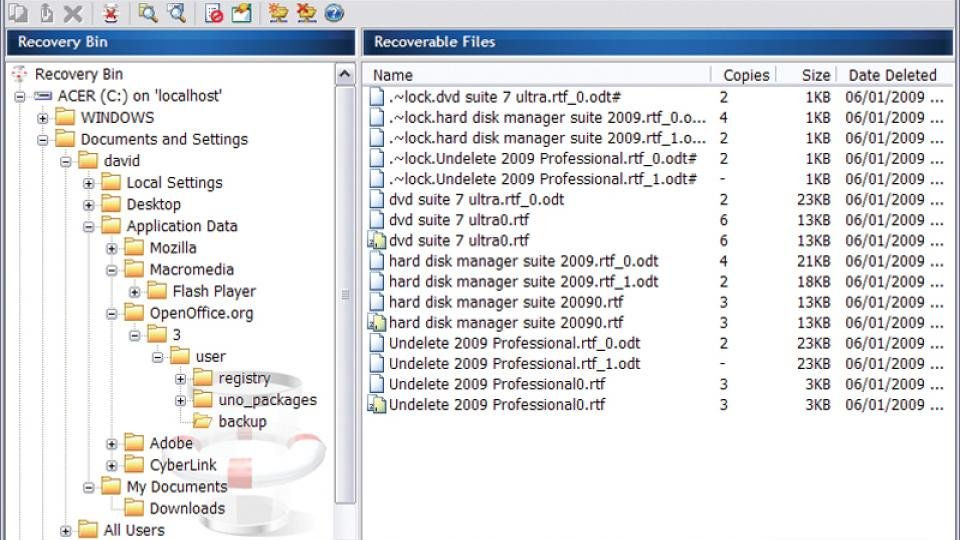
Task: Collapse Documents and Settings node
Action: (43, 140)
